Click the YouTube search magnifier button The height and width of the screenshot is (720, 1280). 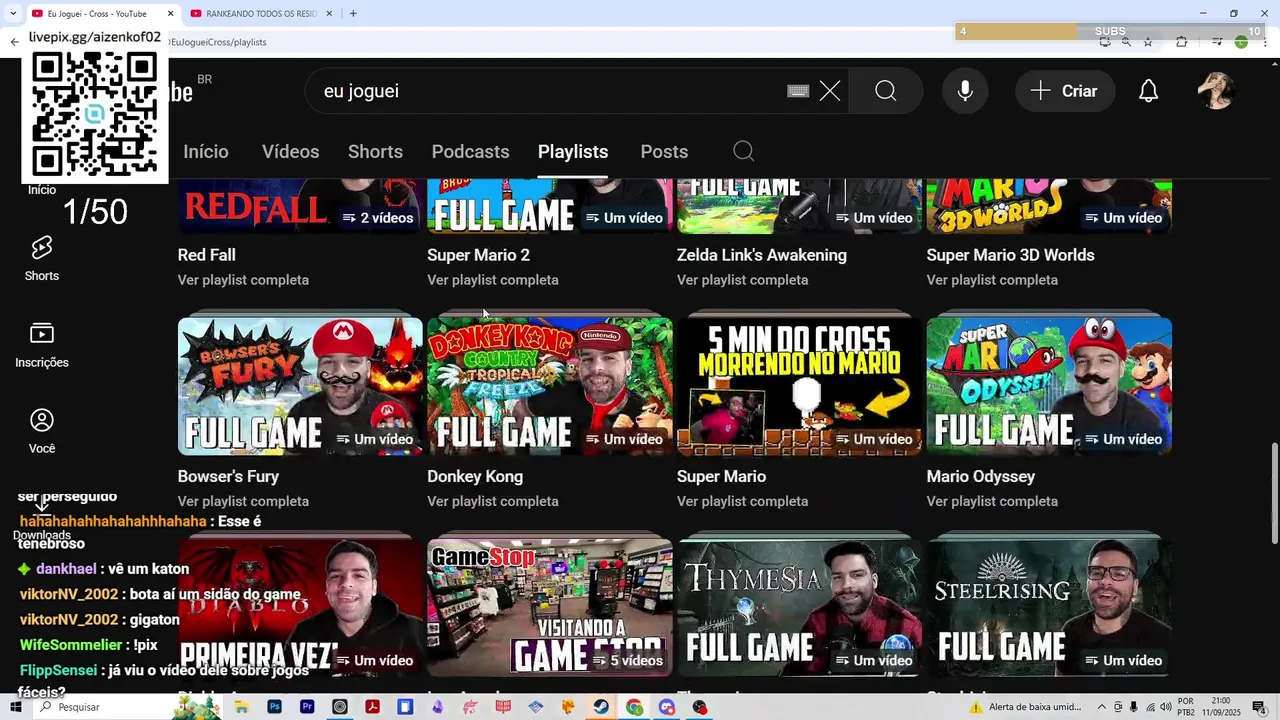pyautogui.click(x=886, y=91)
